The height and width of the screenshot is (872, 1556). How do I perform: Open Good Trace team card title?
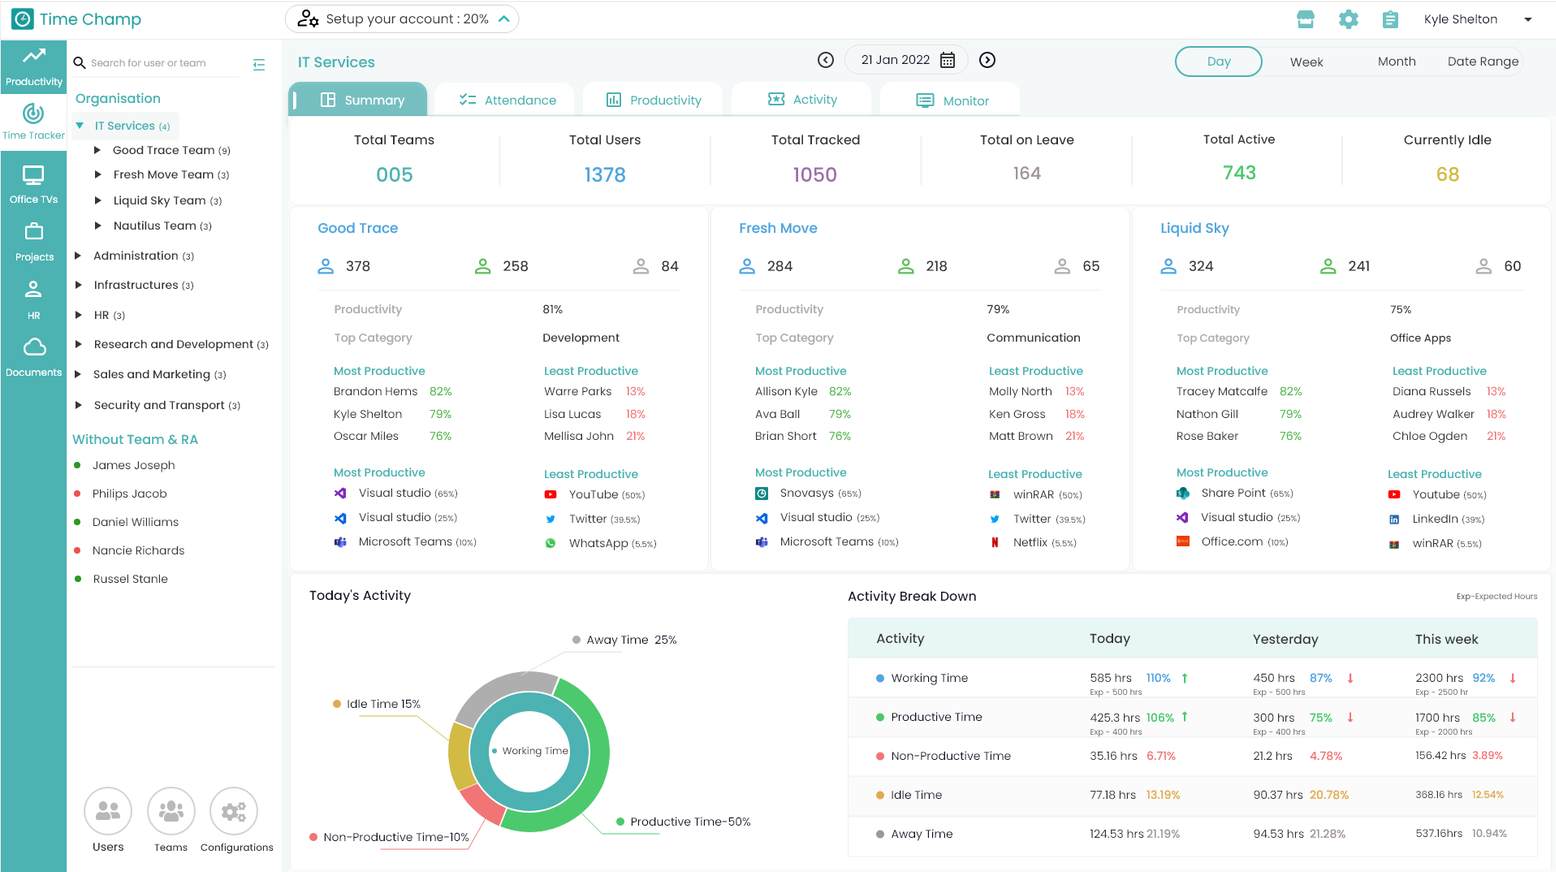coord(358,228)
